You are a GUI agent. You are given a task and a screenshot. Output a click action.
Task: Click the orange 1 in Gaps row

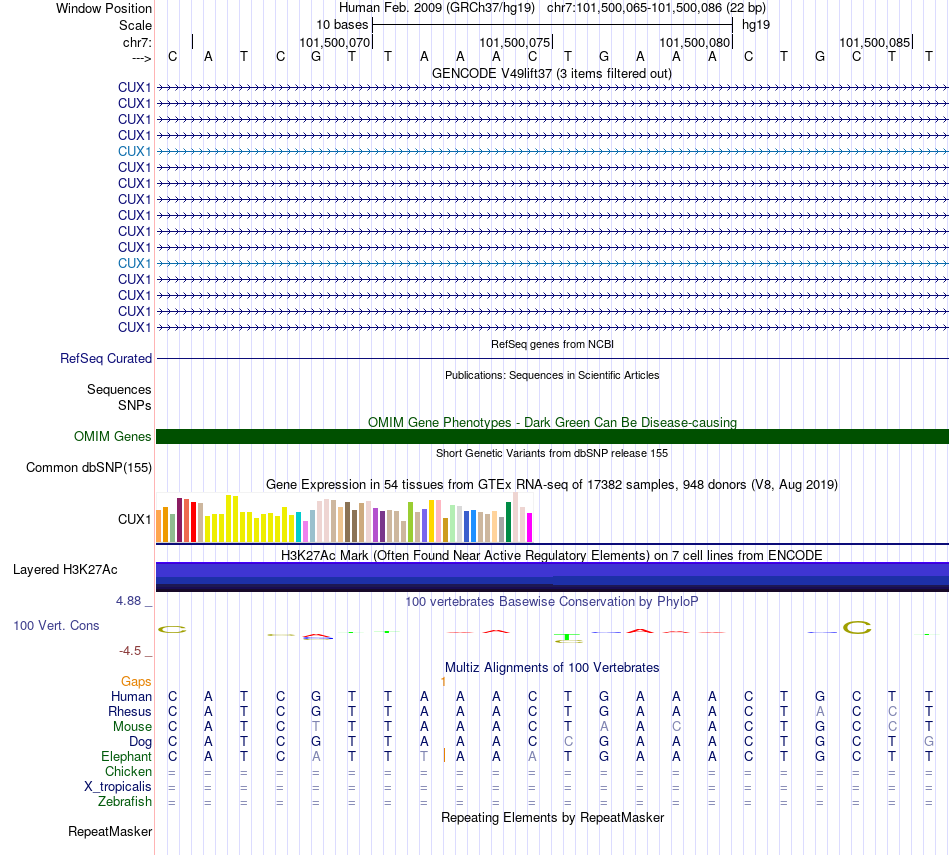443,682
